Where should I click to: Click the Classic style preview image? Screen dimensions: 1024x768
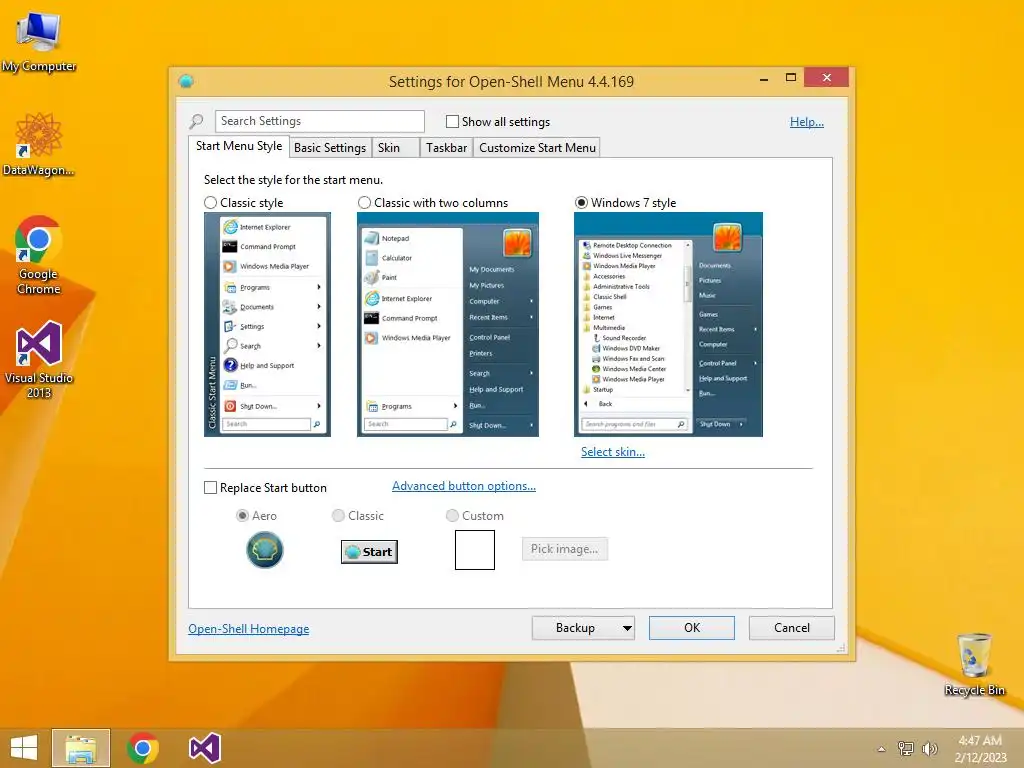pos(267,325)
